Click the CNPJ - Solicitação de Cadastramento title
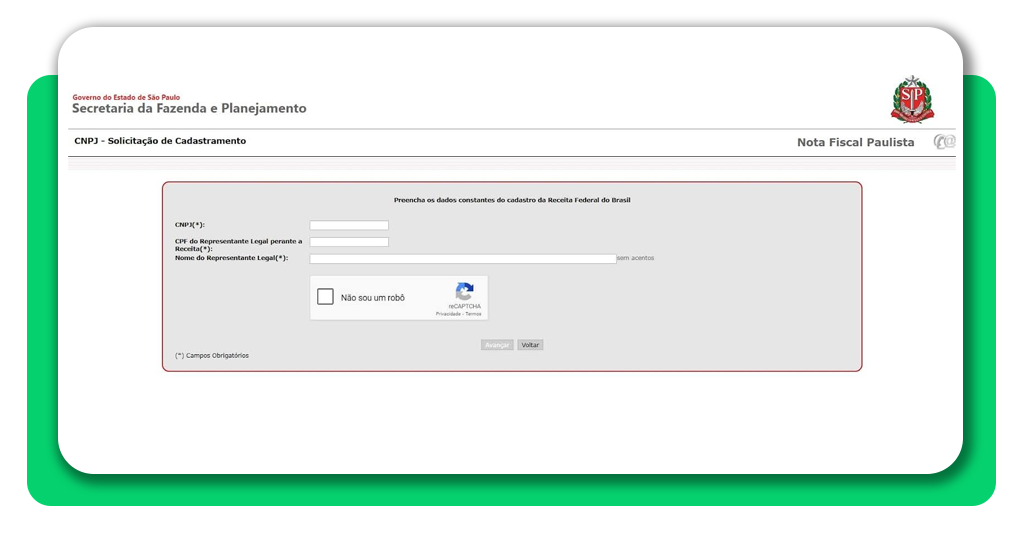Image resolution: width=1024 pixels, height=536 pixels. click(160, 141)
